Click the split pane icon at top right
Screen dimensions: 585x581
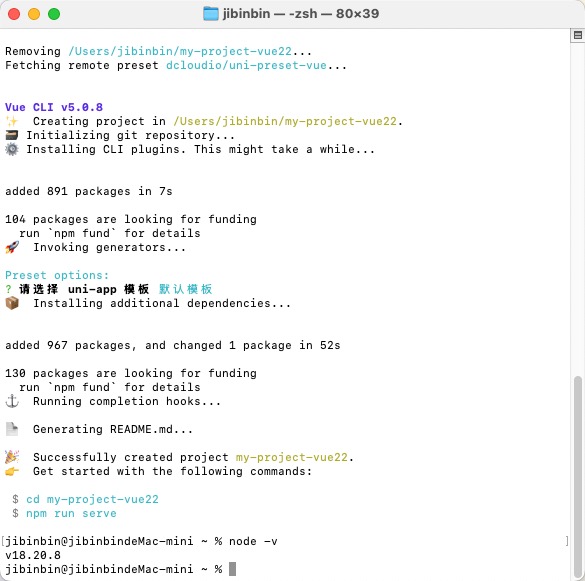[578, 35]
